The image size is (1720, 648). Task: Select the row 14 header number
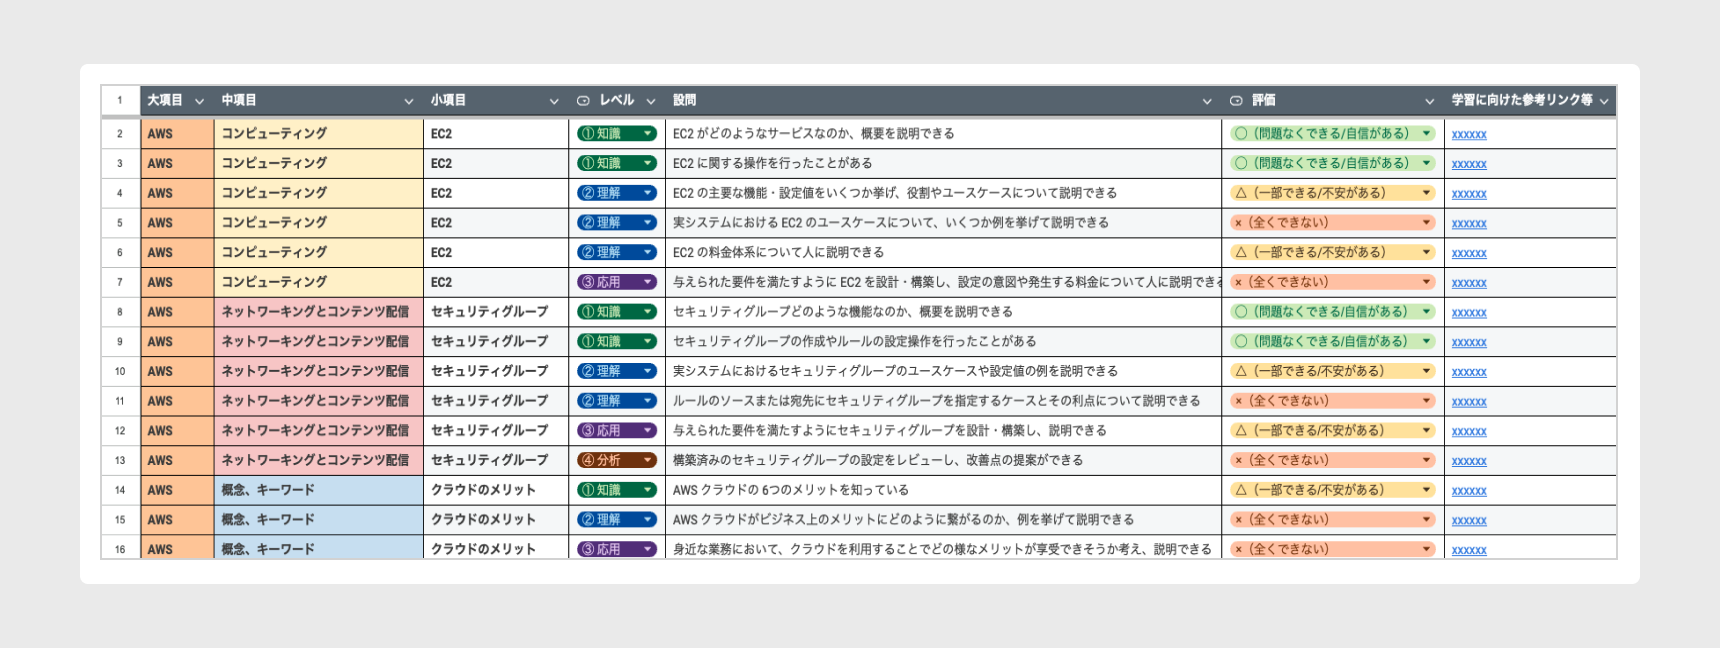[x=120, y=491]
